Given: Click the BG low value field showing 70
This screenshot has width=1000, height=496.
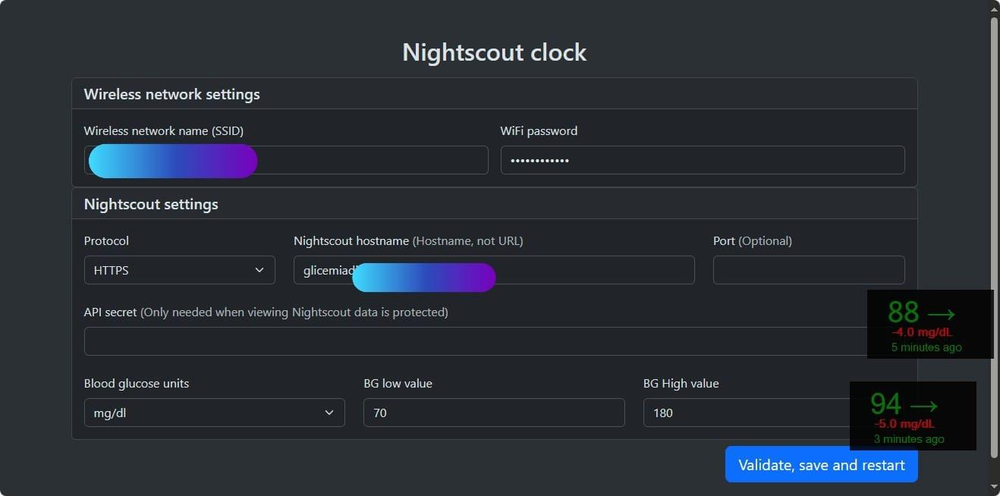Looking at the screenshot, I should 494,412.
